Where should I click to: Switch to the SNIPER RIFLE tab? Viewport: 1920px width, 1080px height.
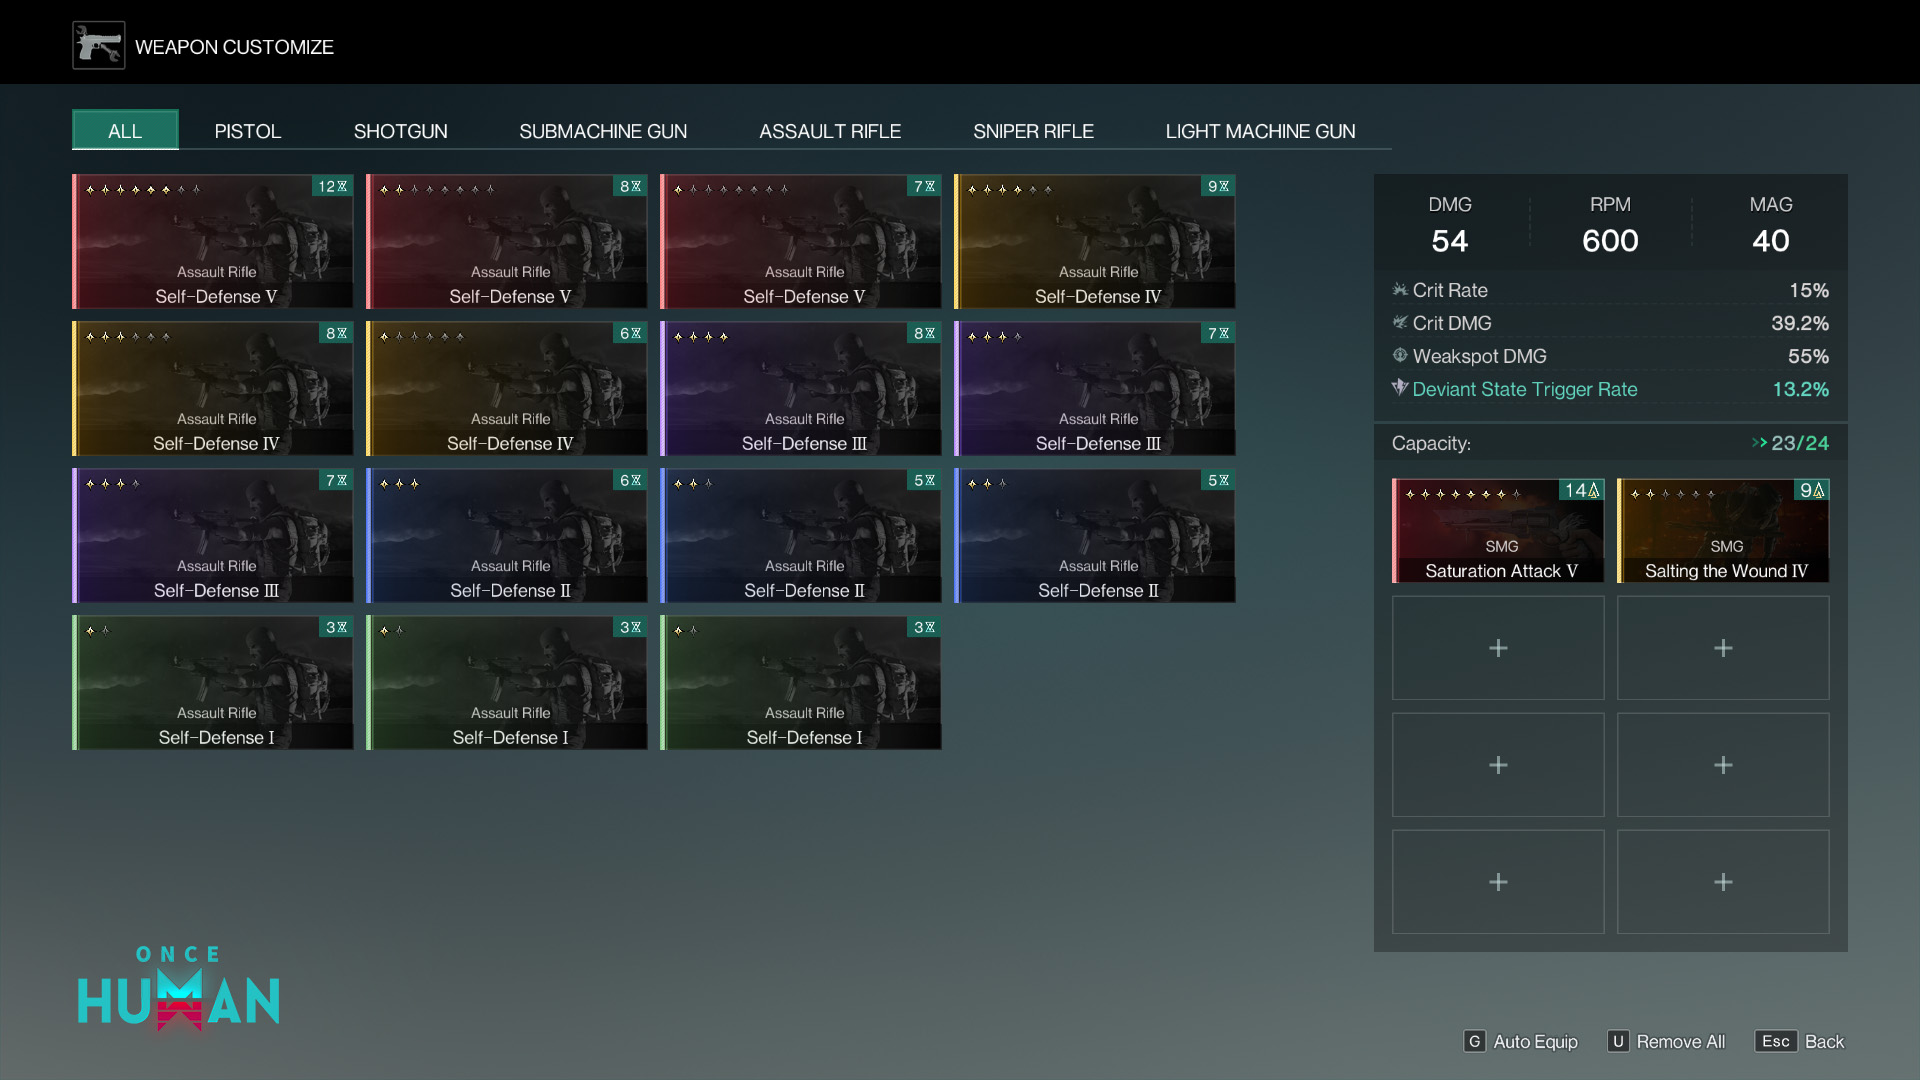click(1033, 131)
